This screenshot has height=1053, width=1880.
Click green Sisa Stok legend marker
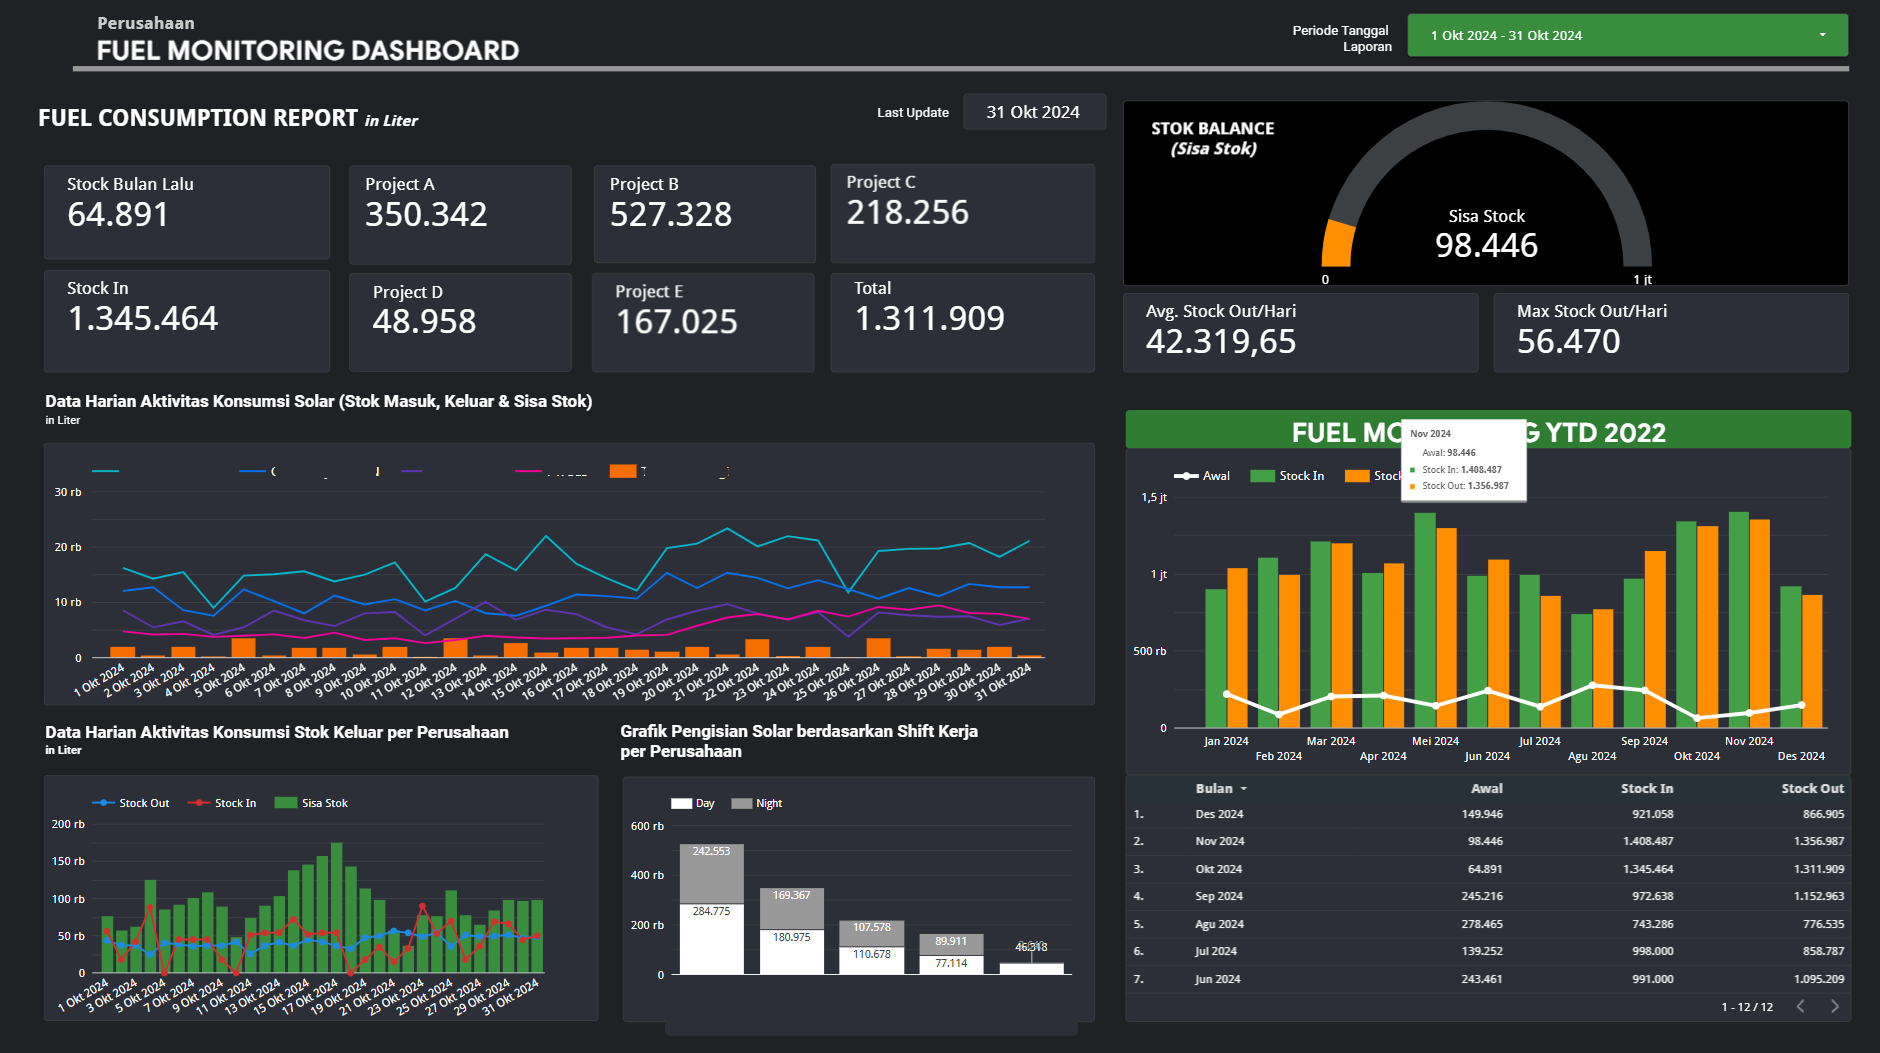(286, 803)
